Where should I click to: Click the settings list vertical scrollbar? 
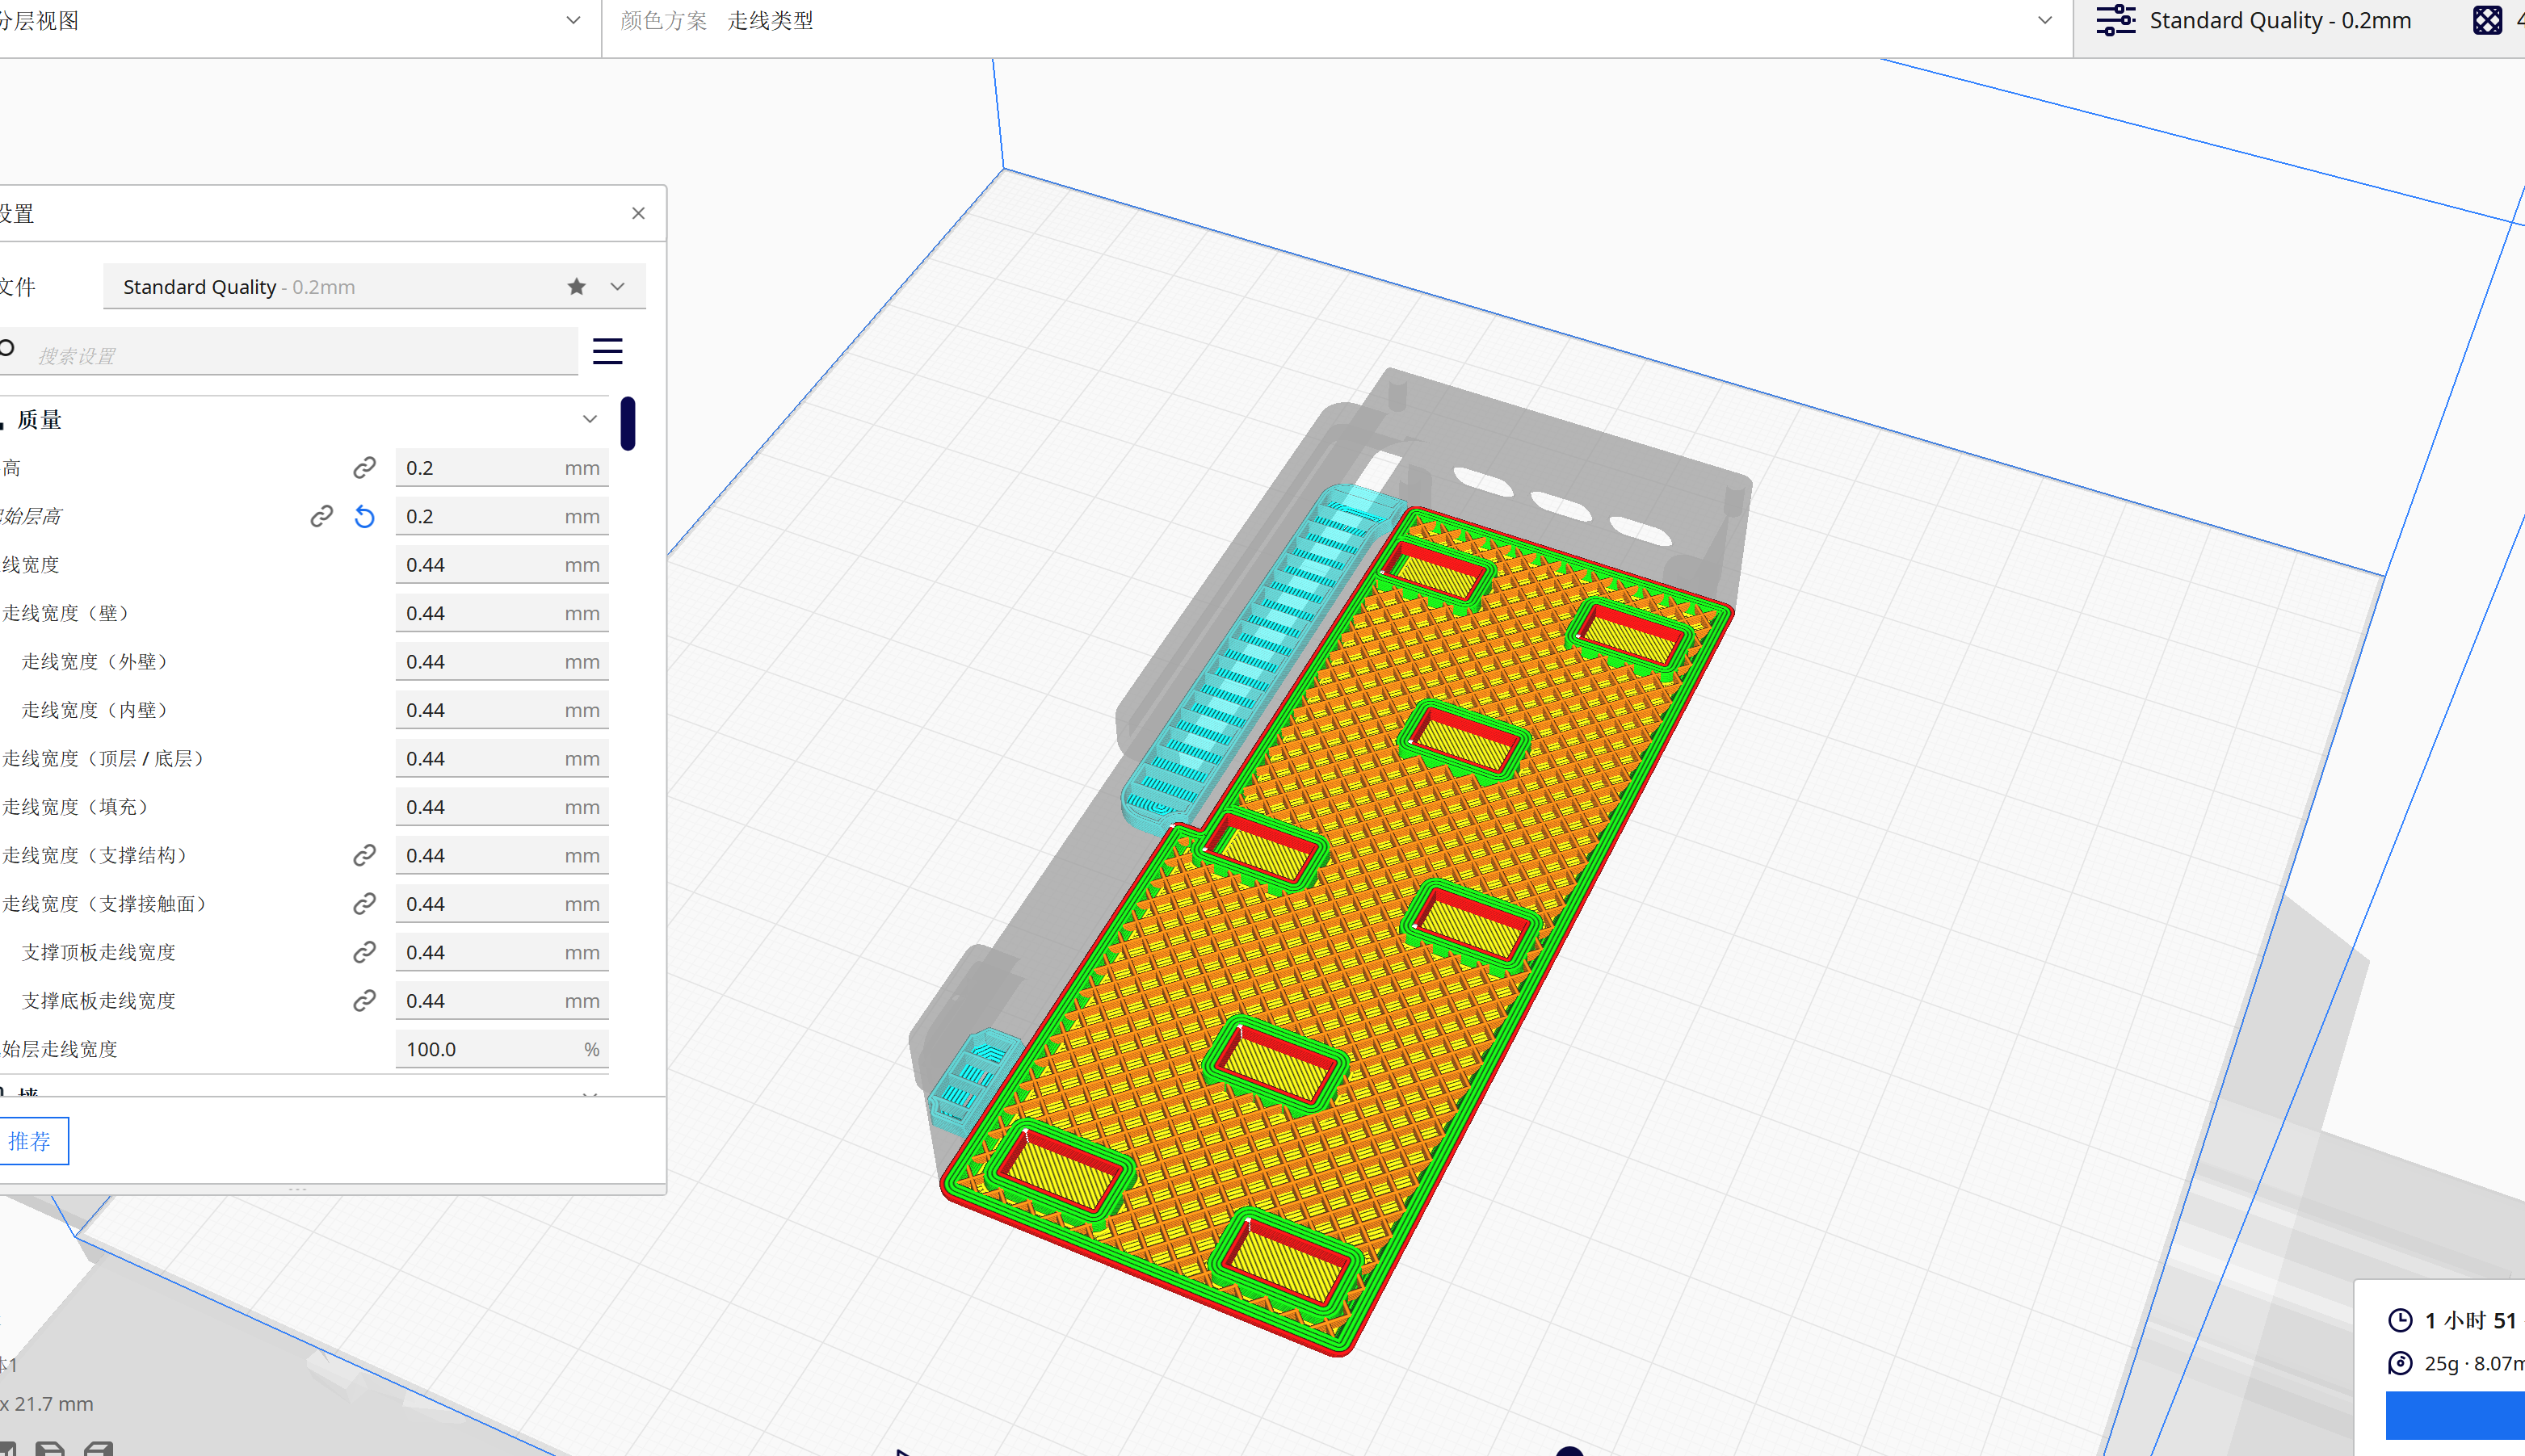pyautogui.click(x=628, y=424)
